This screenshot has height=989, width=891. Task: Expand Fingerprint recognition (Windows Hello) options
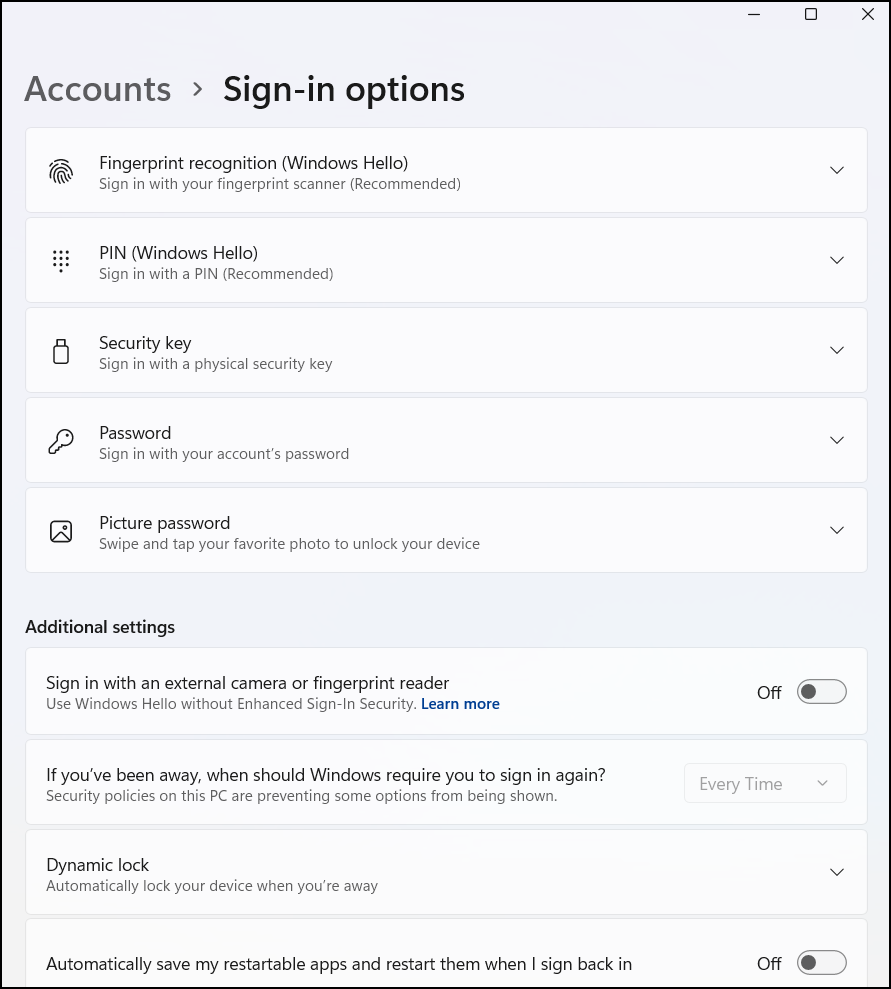coord(836,170)
